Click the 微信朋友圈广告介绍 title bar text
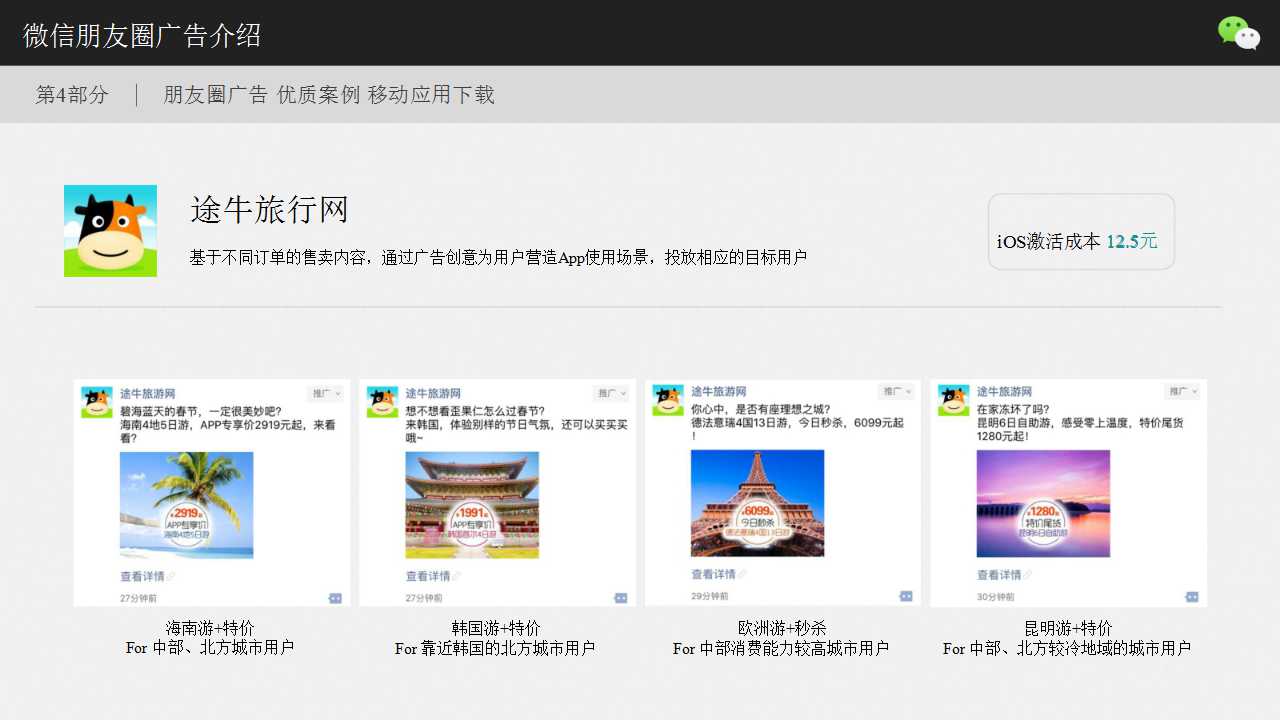The image size is (1280, 720). [x=142, y=35]
